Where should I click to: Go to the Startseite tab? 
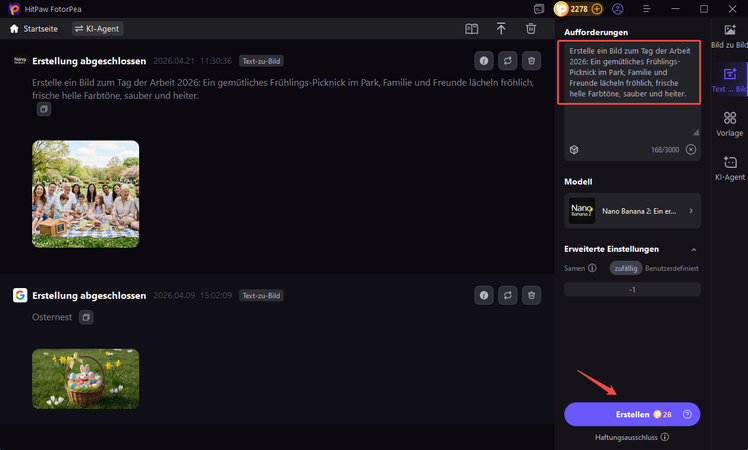[x=34, y=28]
